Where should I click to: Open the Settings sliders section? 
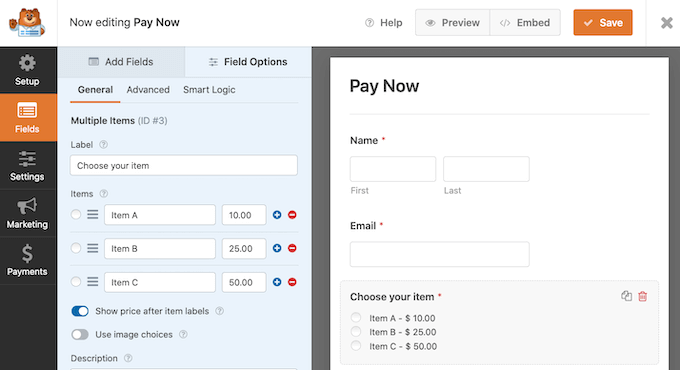[x=27, y=165]
